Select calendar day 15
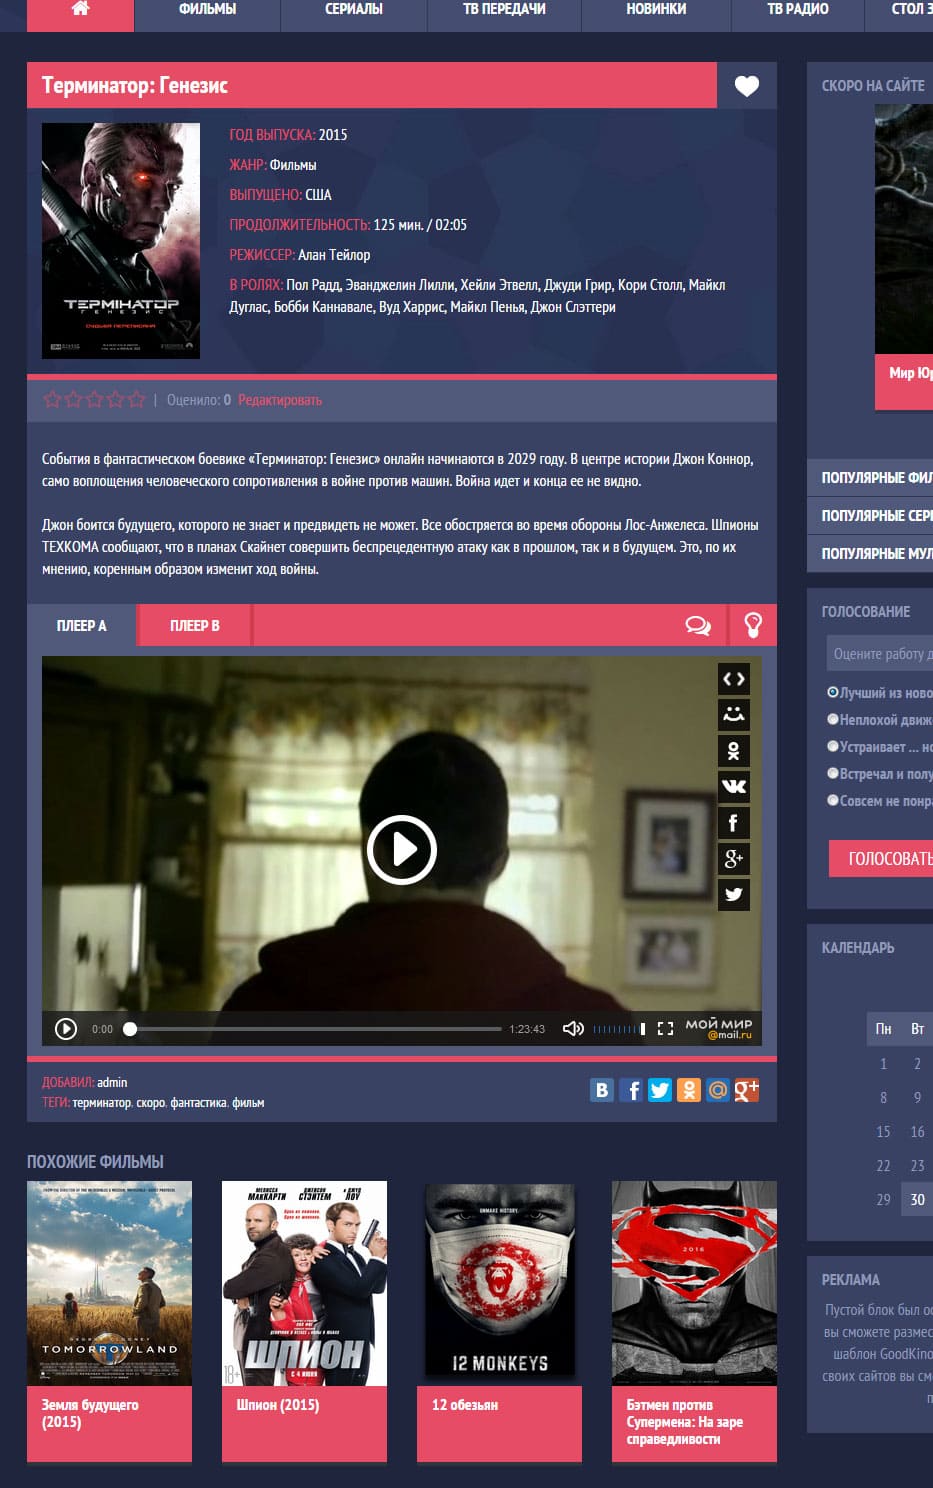 (x=883, y=1131)
